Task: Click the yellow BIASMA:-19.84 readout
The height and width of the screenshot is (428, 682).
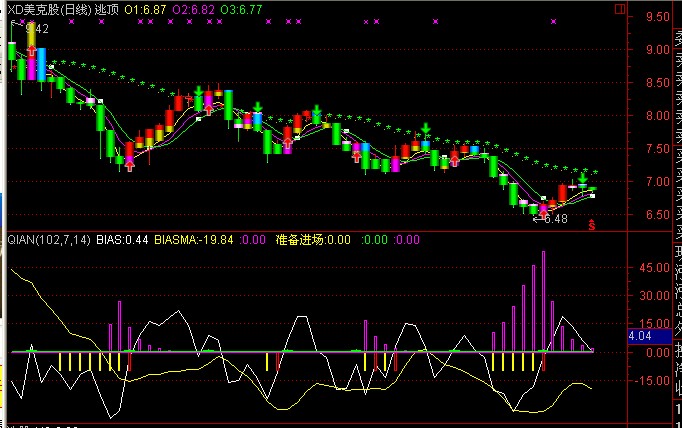Action: tap(194, 240)
